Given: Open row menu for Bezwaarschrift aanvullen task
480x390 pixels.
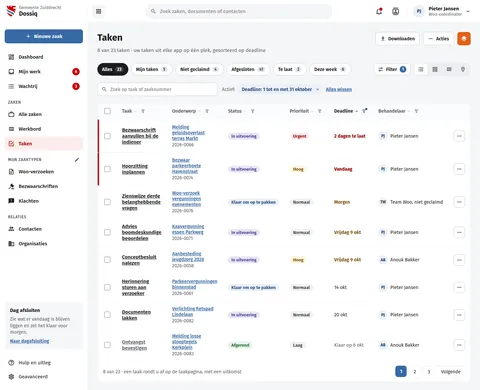Looking at the screenshot, I should point(459,136).
